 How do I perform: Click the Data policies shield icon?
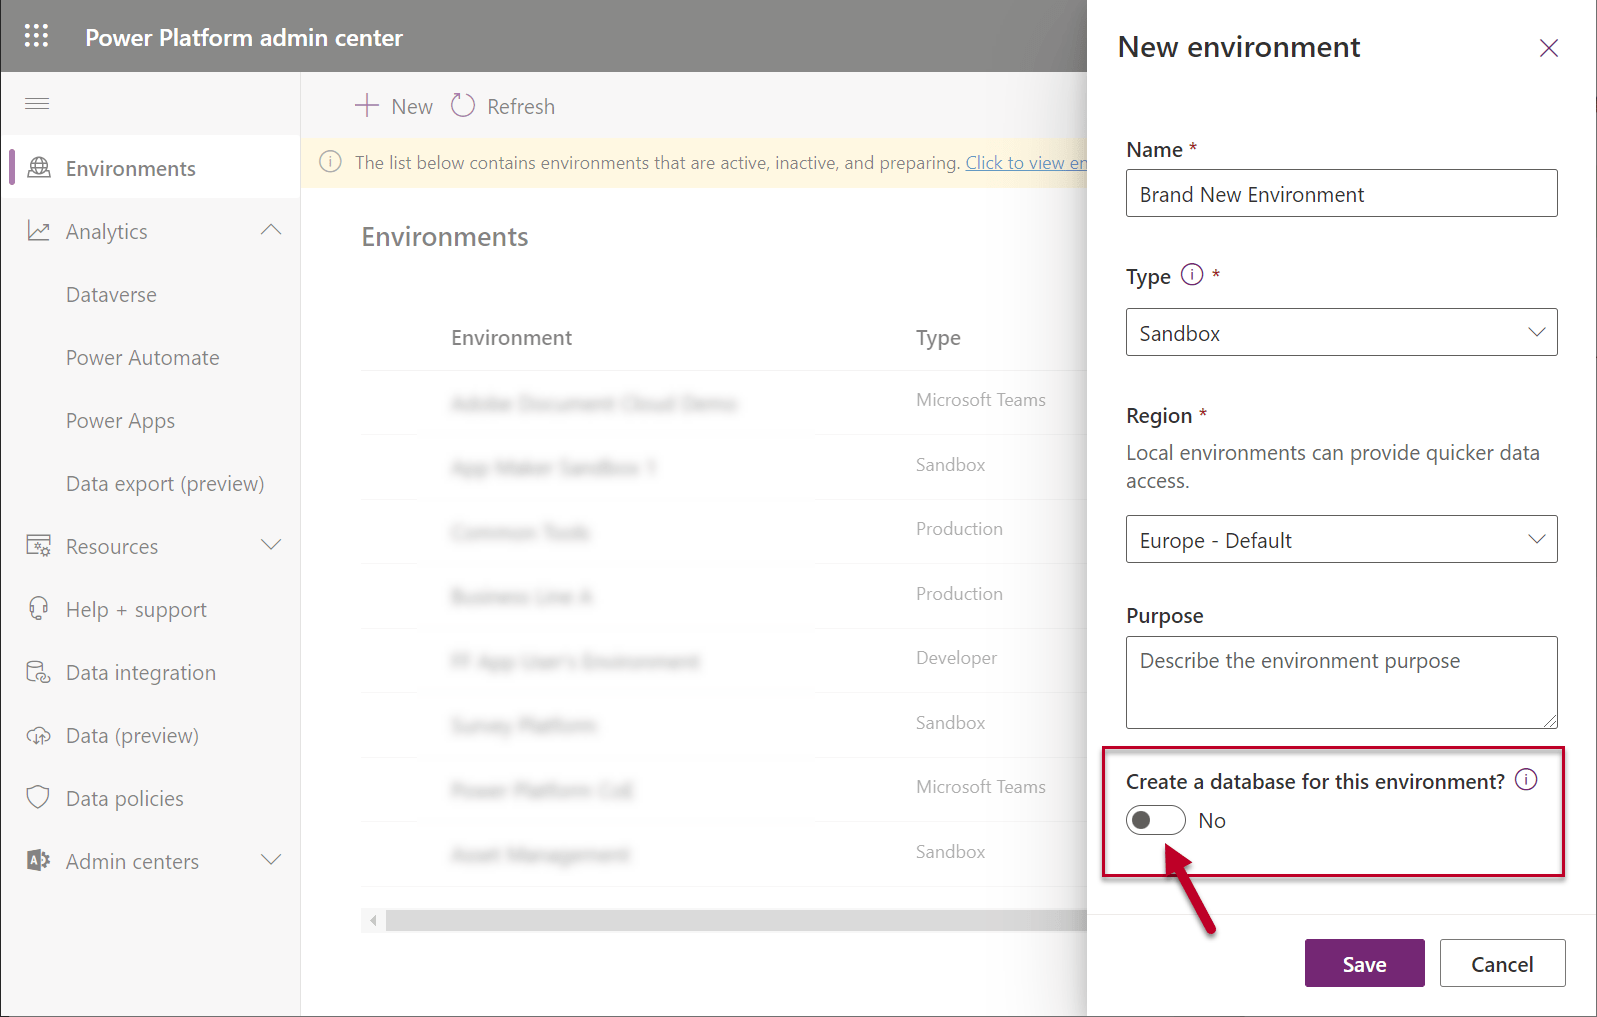click(x=39, y=798)
